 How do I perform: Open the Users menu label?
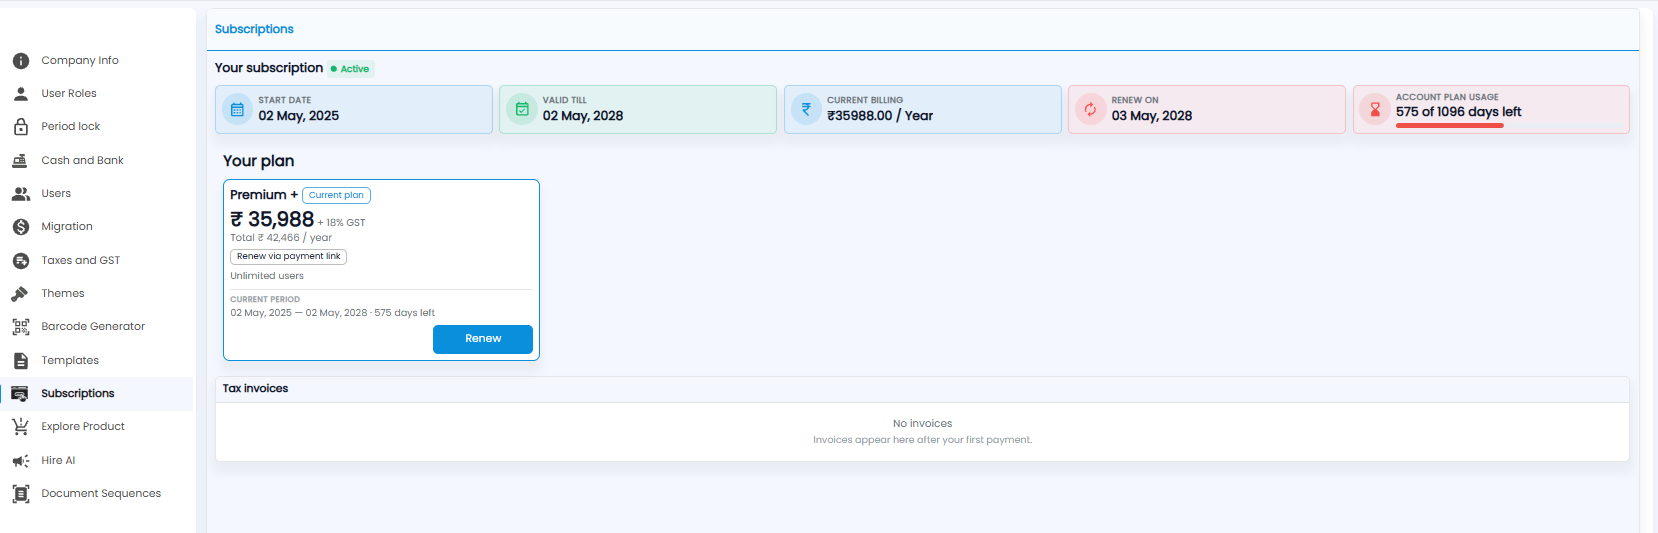(x=56, y=194)
